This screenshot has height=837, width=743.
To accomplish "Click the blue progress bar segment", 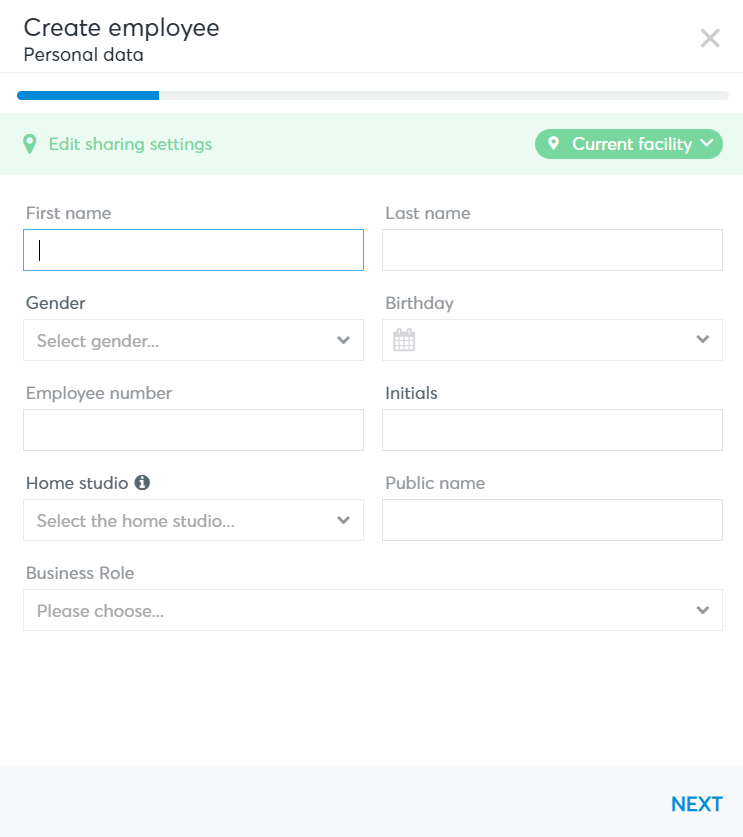I will click(x=88, y=96).
